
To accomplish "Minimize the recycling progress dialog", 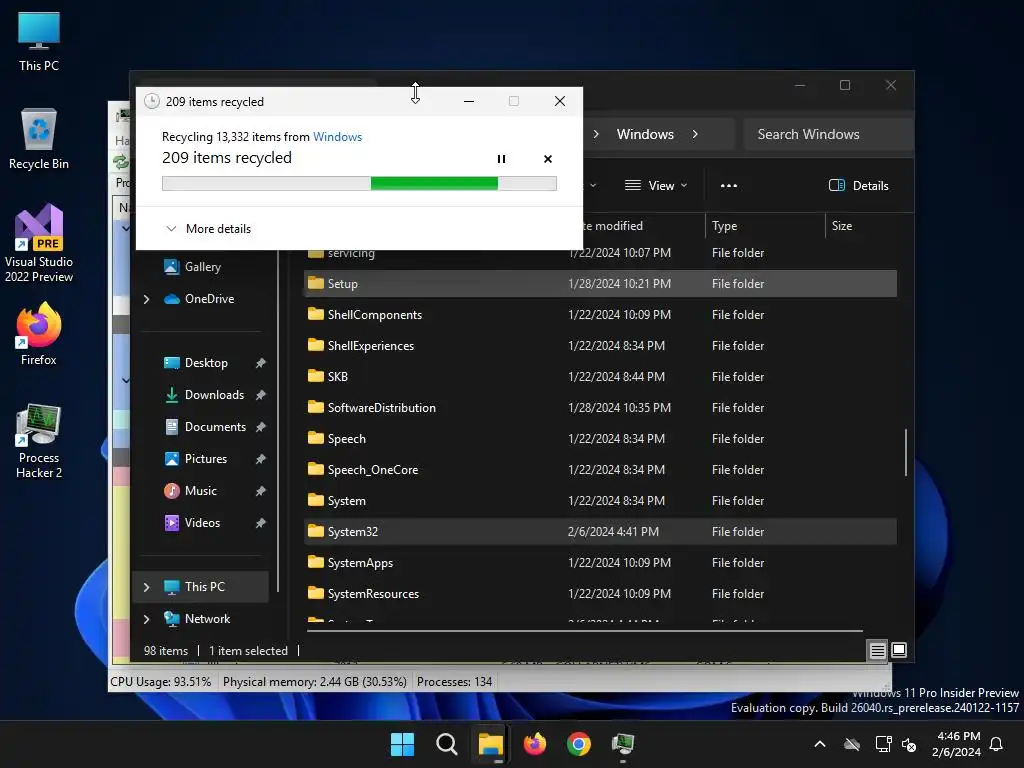I will click(469, 101).
